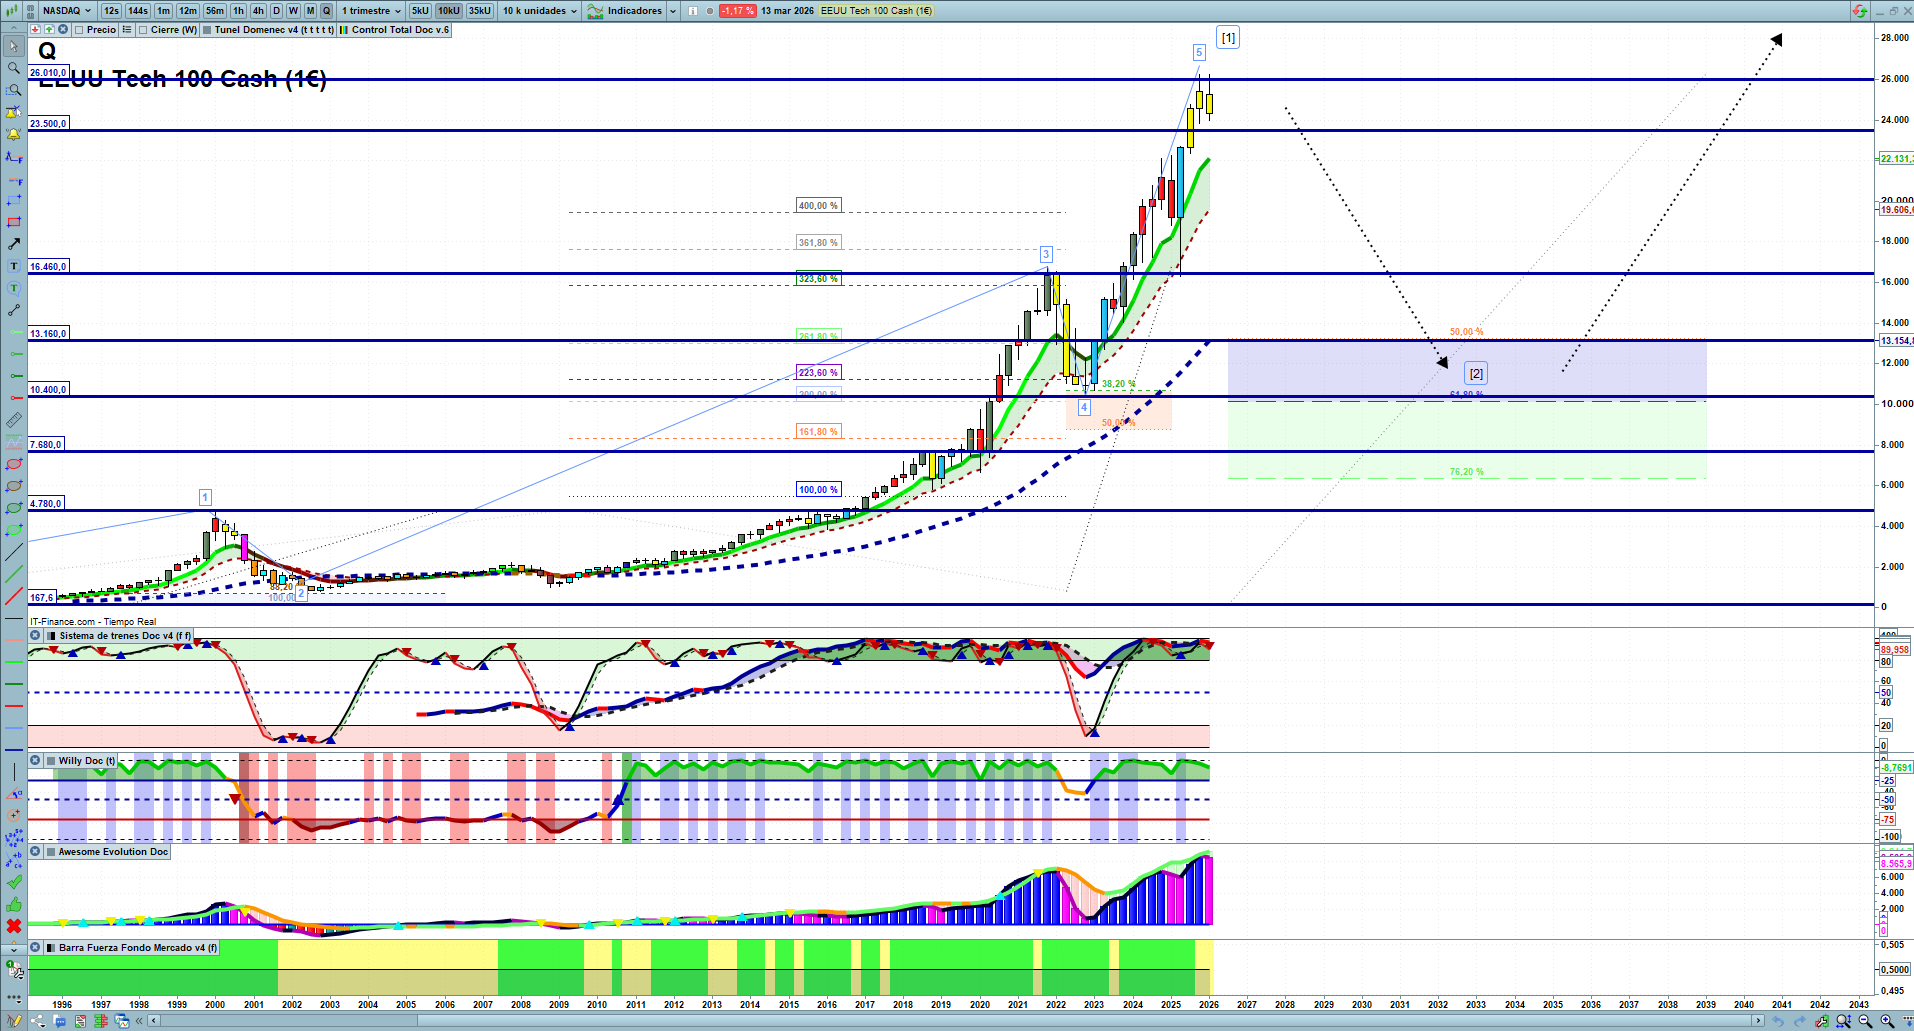Open the NASDAQ list dropdown

(66, 11)
